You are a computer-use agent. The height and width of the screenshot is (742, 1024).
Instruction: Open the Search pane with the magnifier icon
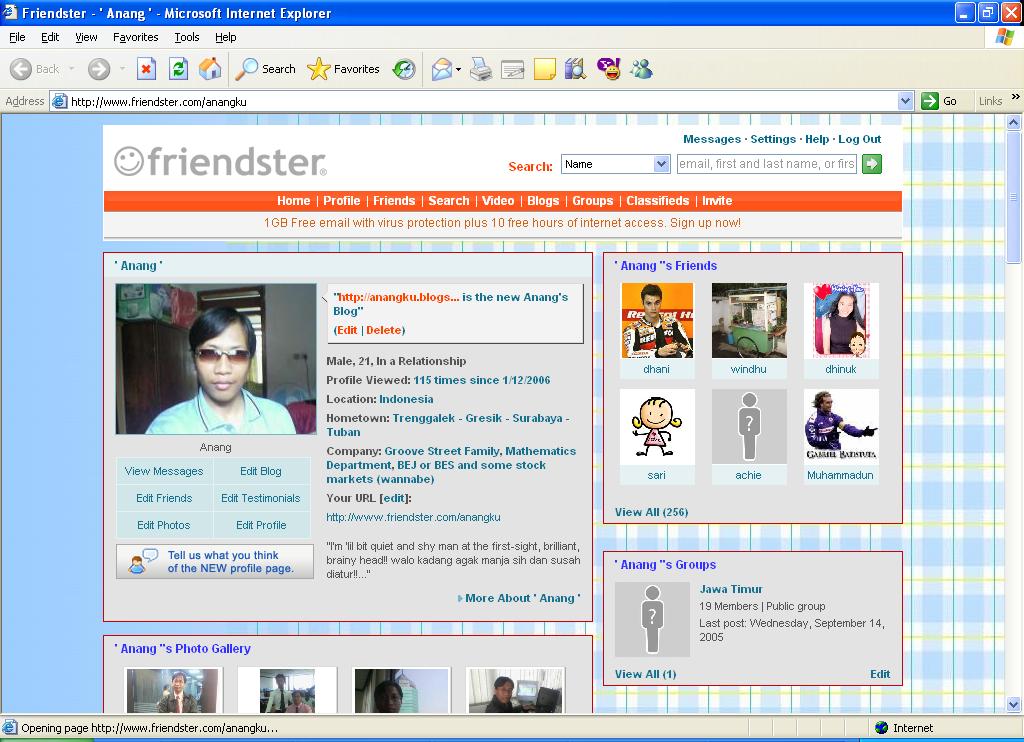(x=246, y=69)
